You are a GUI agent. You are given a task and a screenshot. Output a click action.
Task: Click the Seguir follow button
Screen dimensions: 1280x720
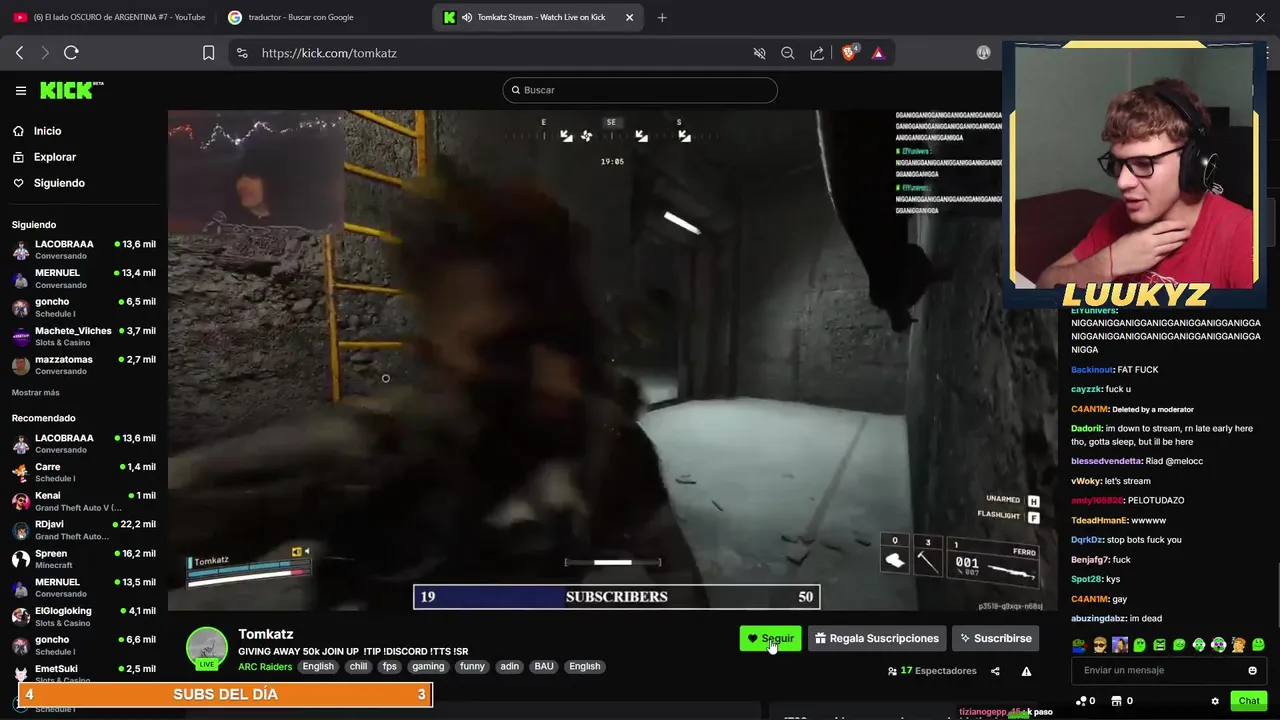[x=770, y=638]
